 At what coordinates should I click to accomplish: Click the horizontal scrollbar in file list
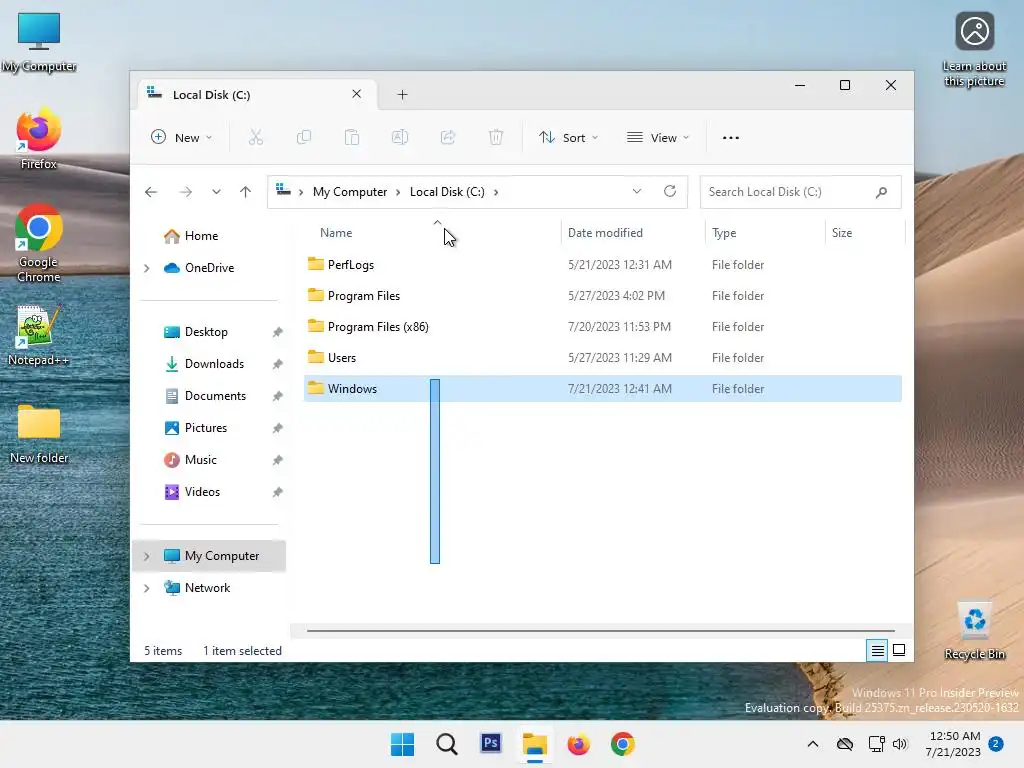(601, 631)
